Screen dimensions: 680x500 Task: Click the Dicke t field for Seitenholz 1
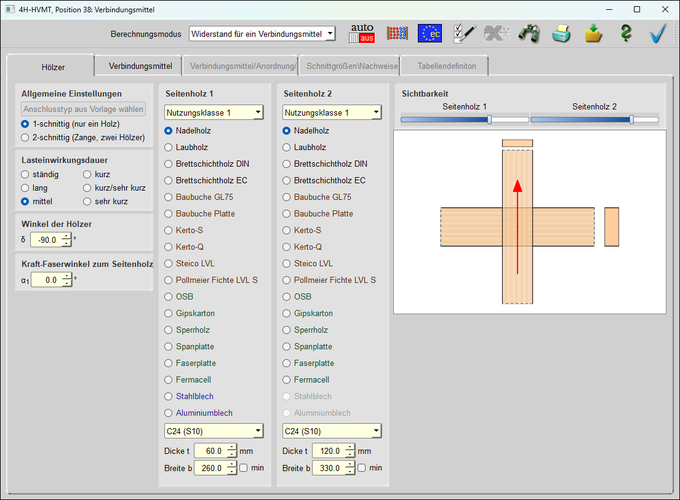tap(210, 451)
